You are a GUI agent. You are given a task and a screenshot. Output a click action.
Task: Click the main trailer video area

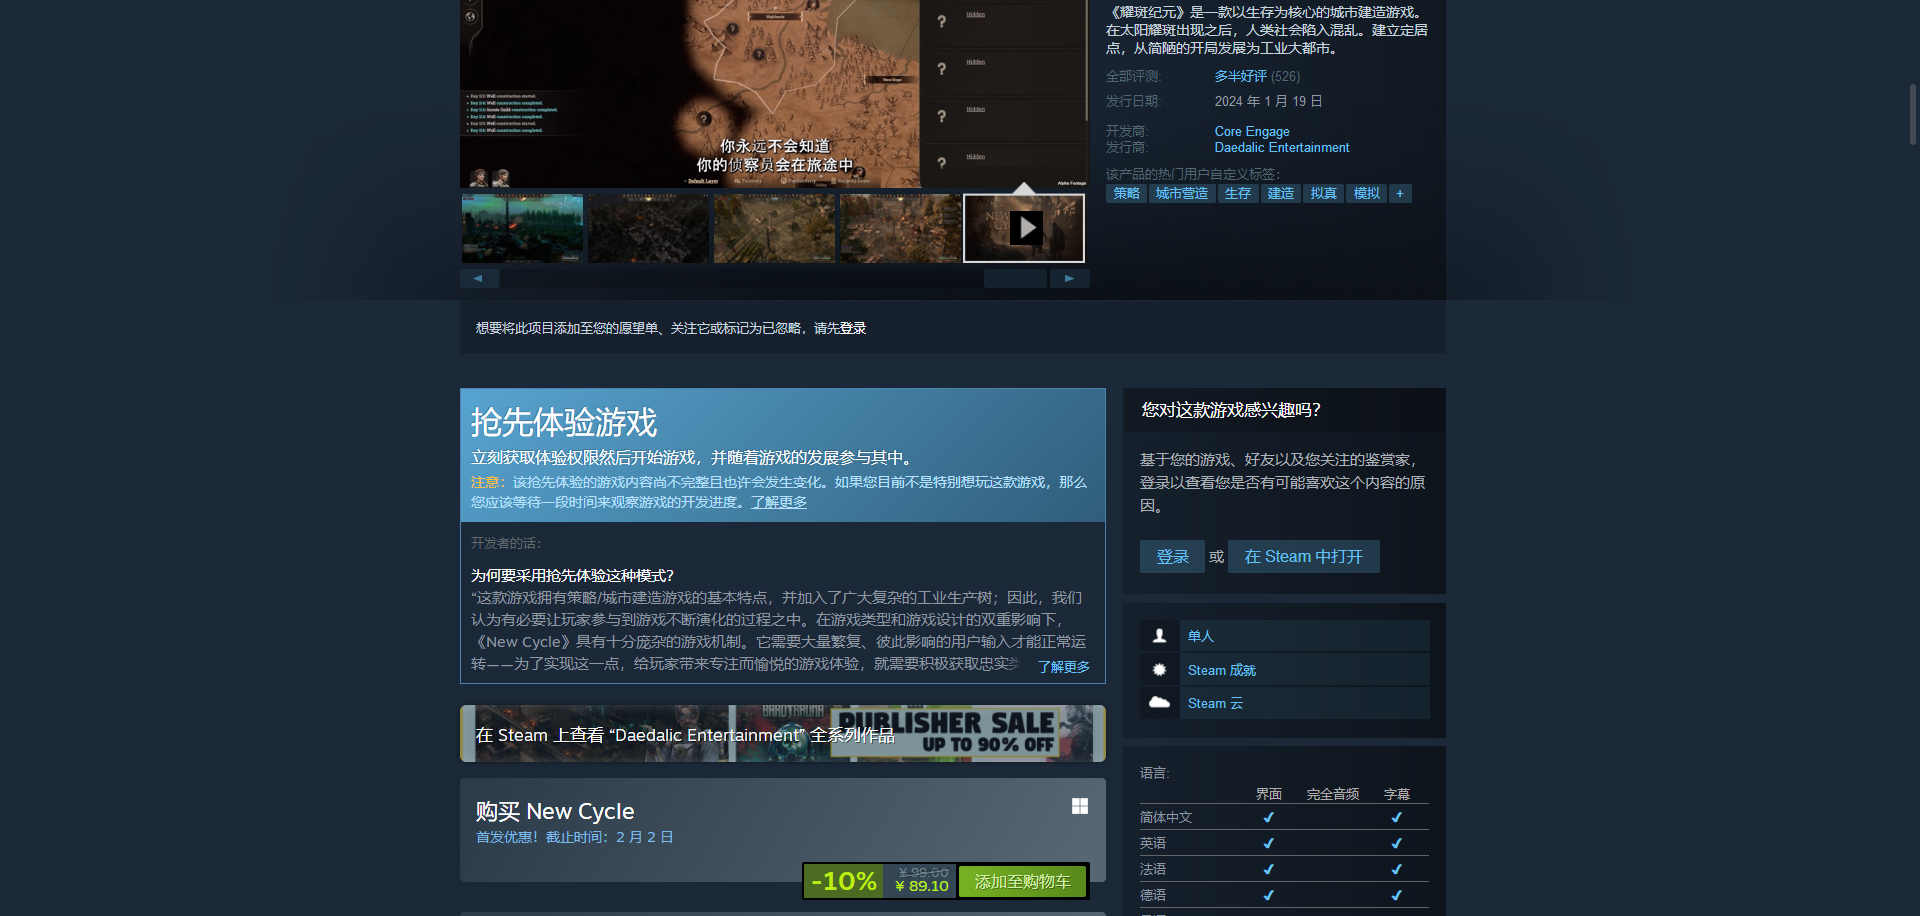(x=773, y=93)
